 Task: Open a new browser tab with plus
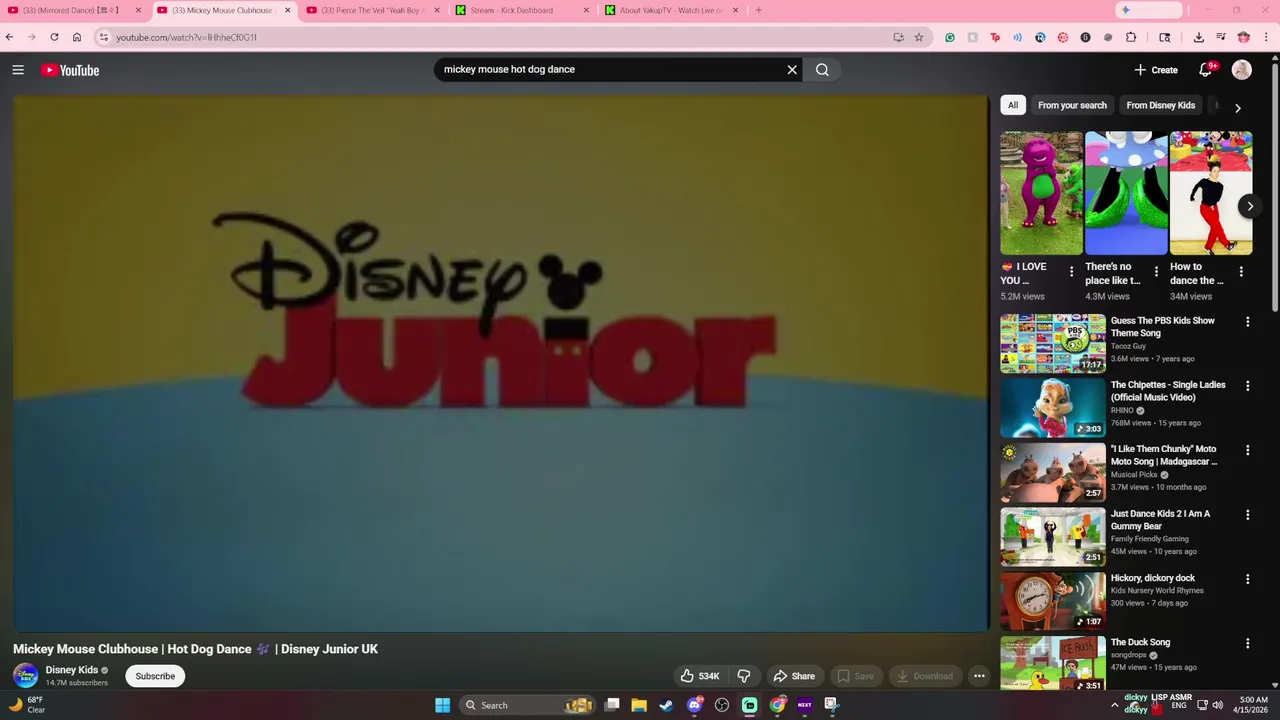[758, 10]
